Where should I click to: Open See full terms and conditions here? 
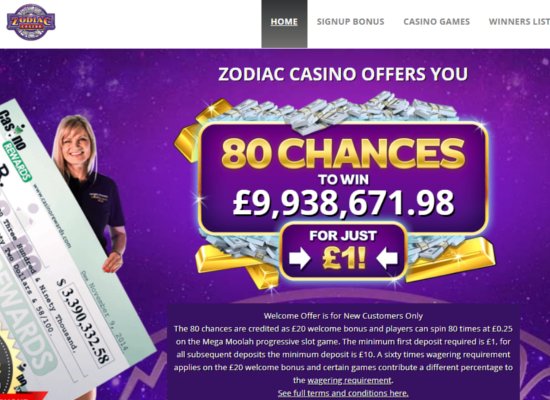click(343, 393)
